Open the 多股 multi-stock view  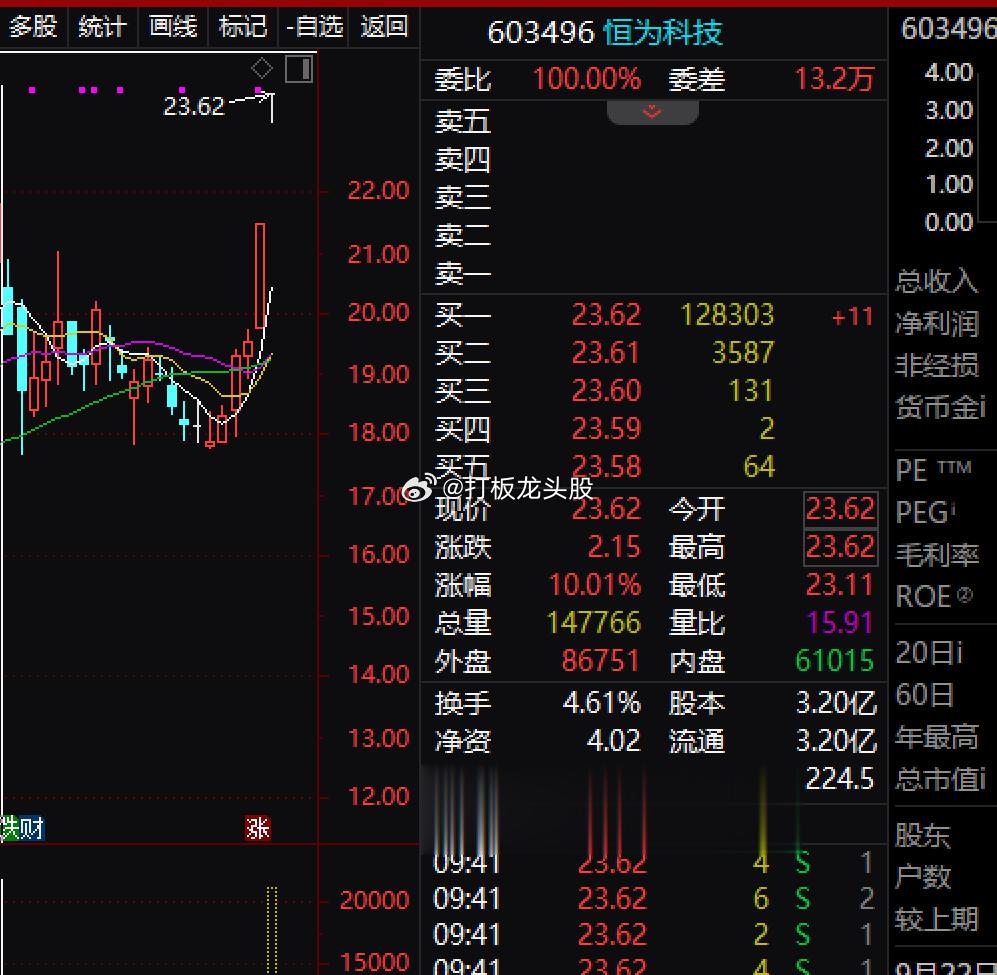tap(33, 27)
